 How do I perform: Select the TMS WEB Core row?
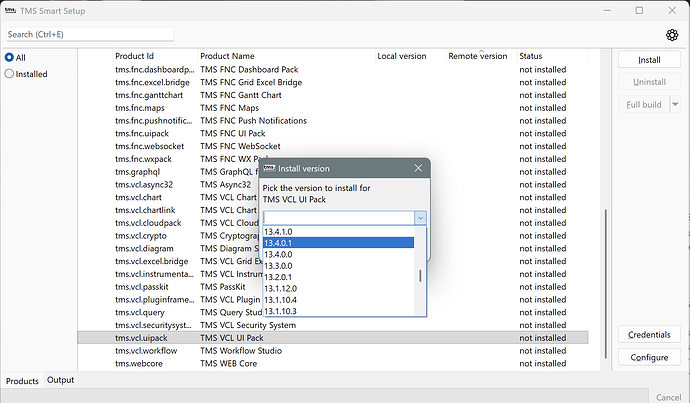(x=333, y=363)
